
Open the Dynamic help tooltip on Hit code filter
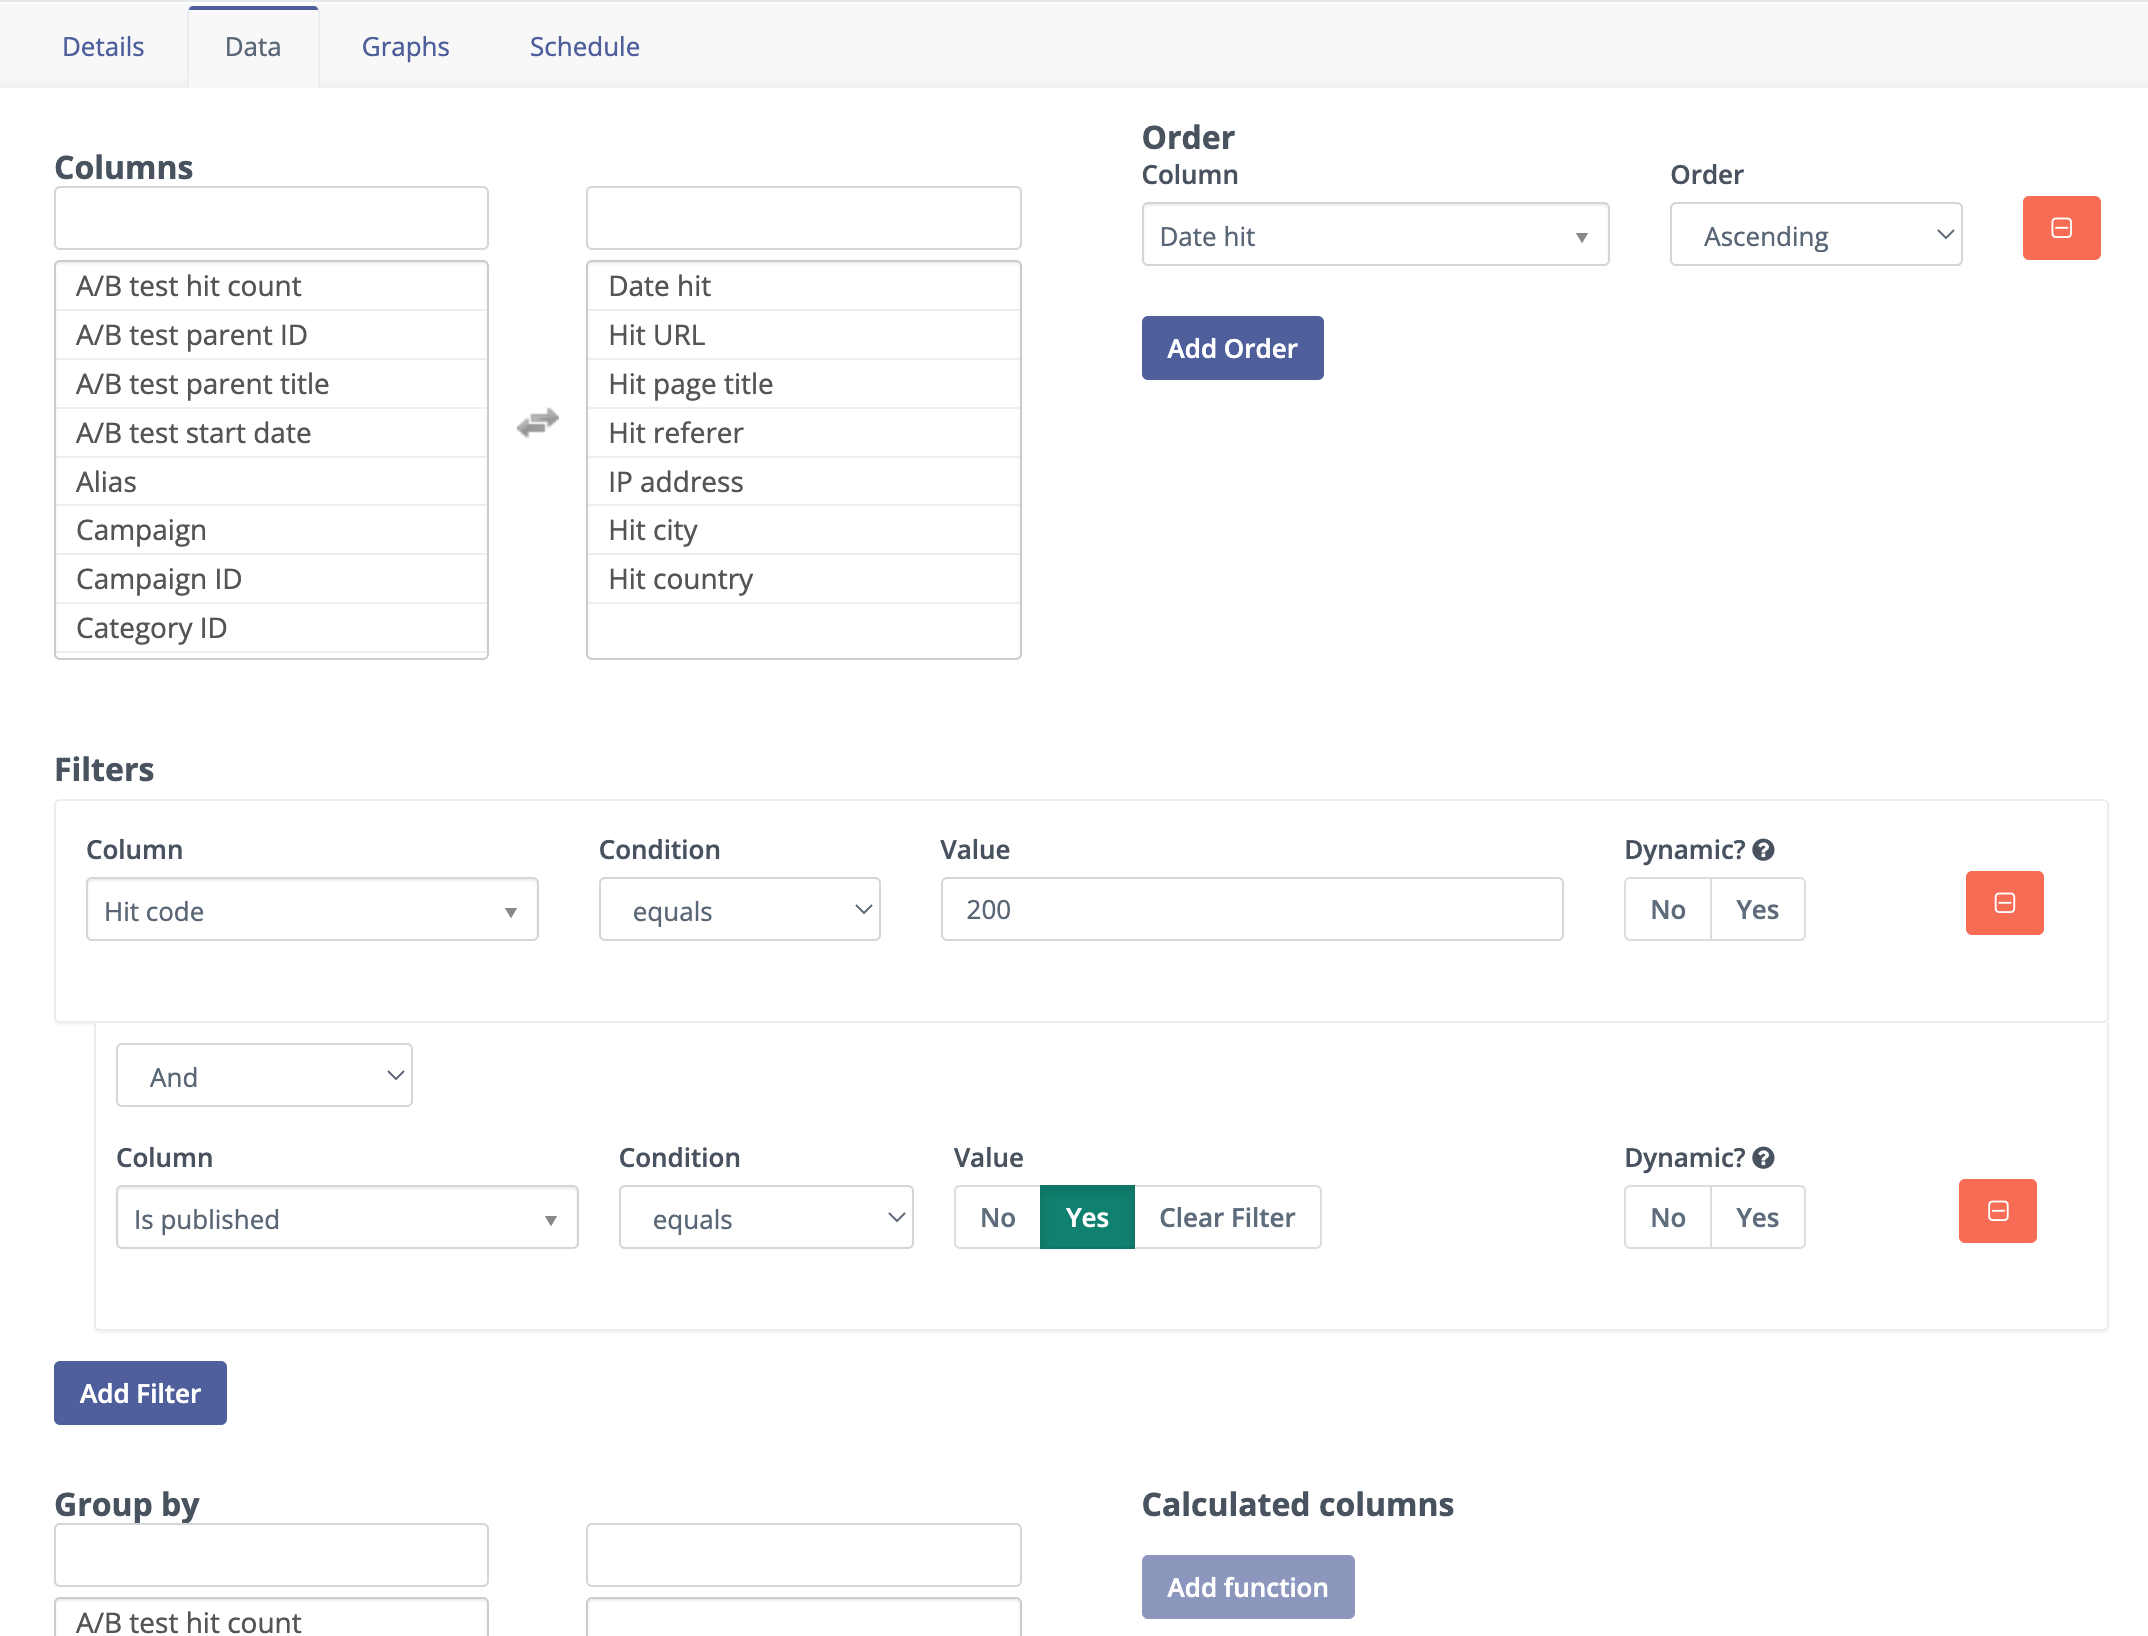tap(1764, 849)
